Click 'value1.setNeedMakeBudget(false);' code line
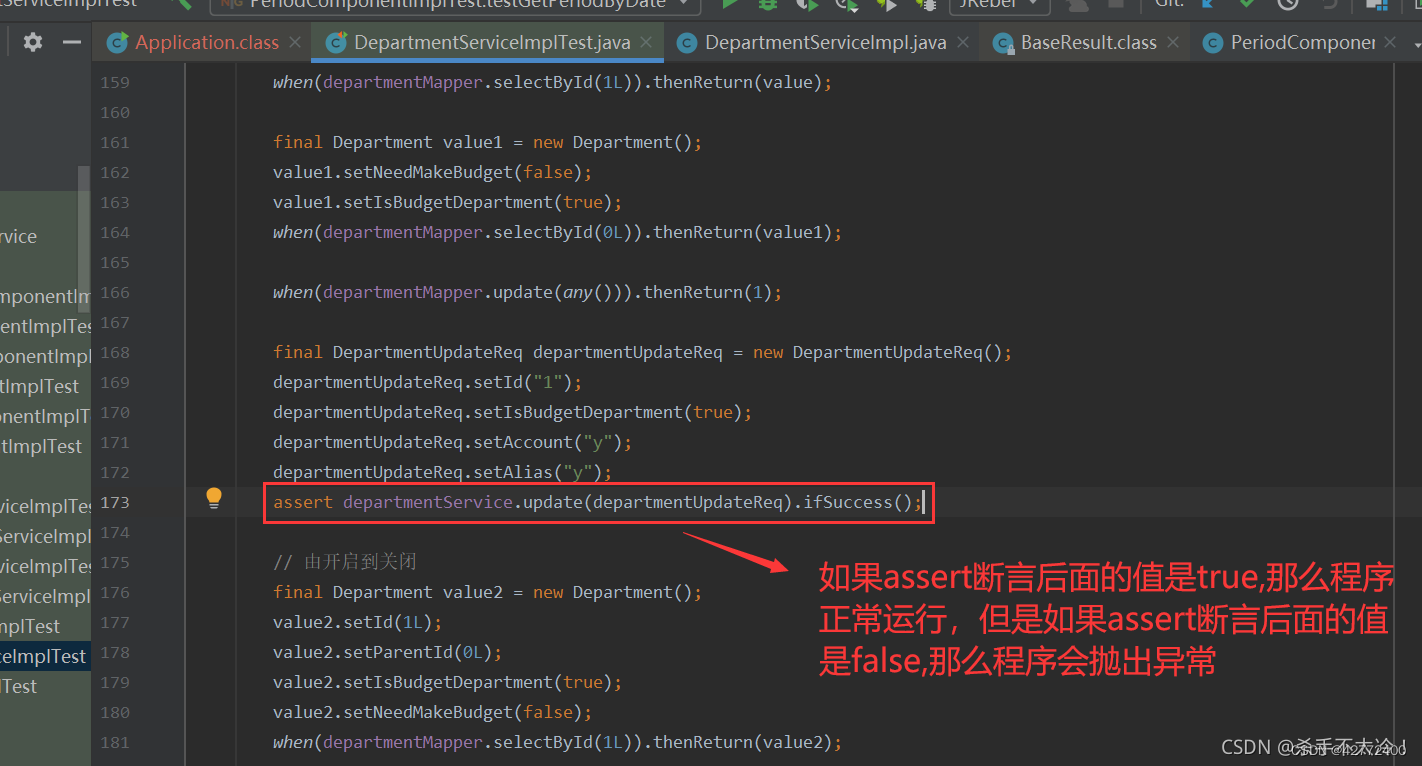The width and height of the screenshot is (1422, 766). point(432,172)
